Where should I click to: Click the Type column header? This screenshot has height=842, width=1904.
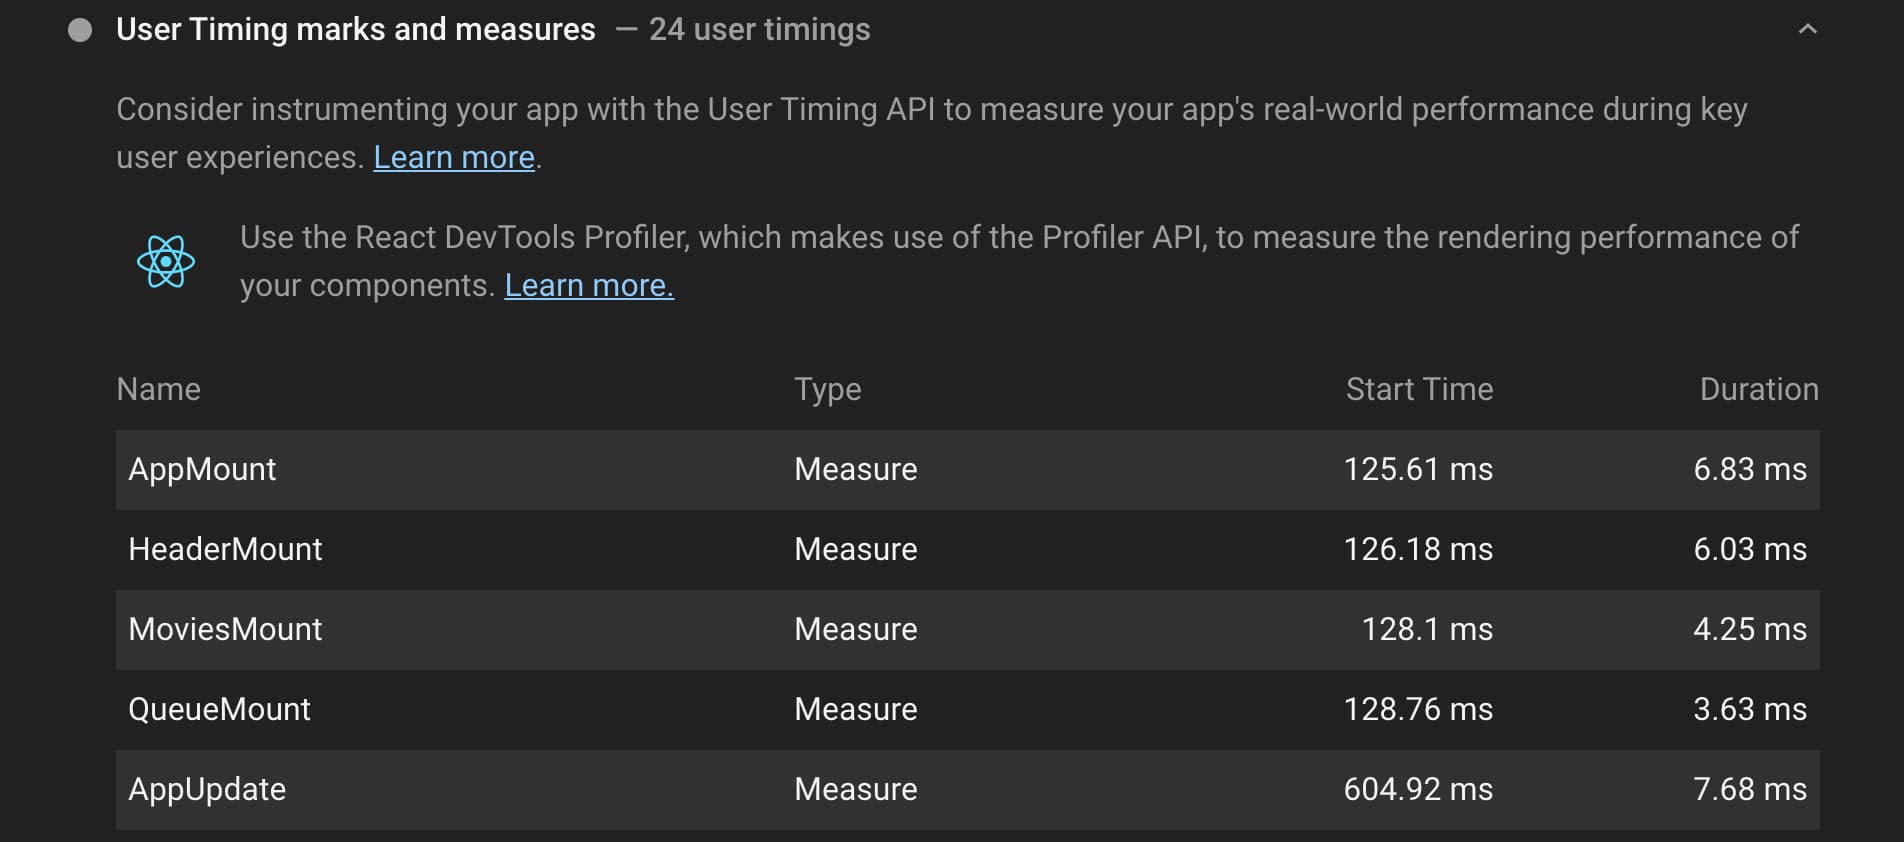pyautogui.click(x=827, y=389)
